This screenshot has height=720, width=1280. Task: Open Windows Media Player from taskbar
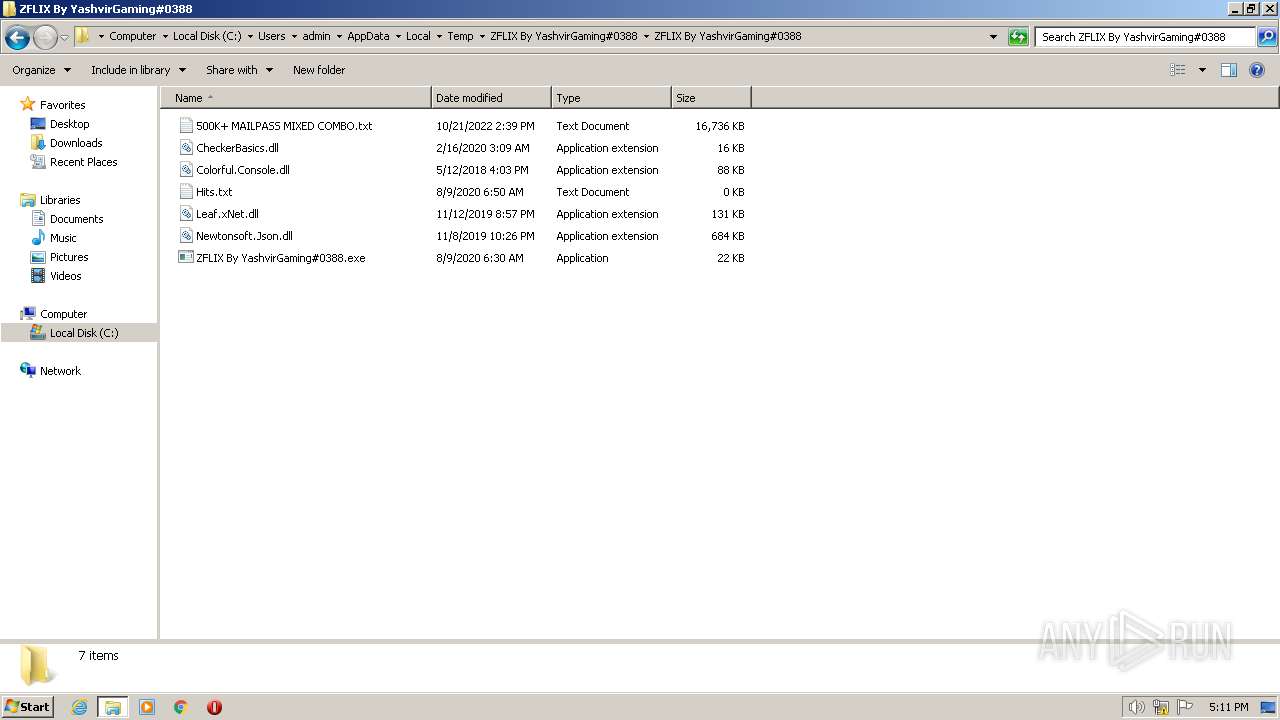147,707
